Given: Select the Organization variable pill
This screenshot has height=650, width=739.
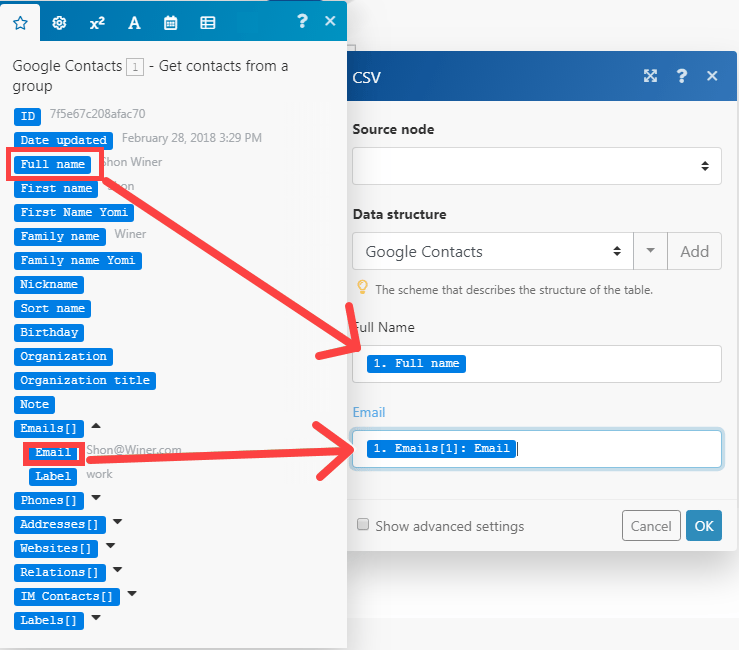Looking at the screenshot, I should pyautogui.click(x=63, y=357).
